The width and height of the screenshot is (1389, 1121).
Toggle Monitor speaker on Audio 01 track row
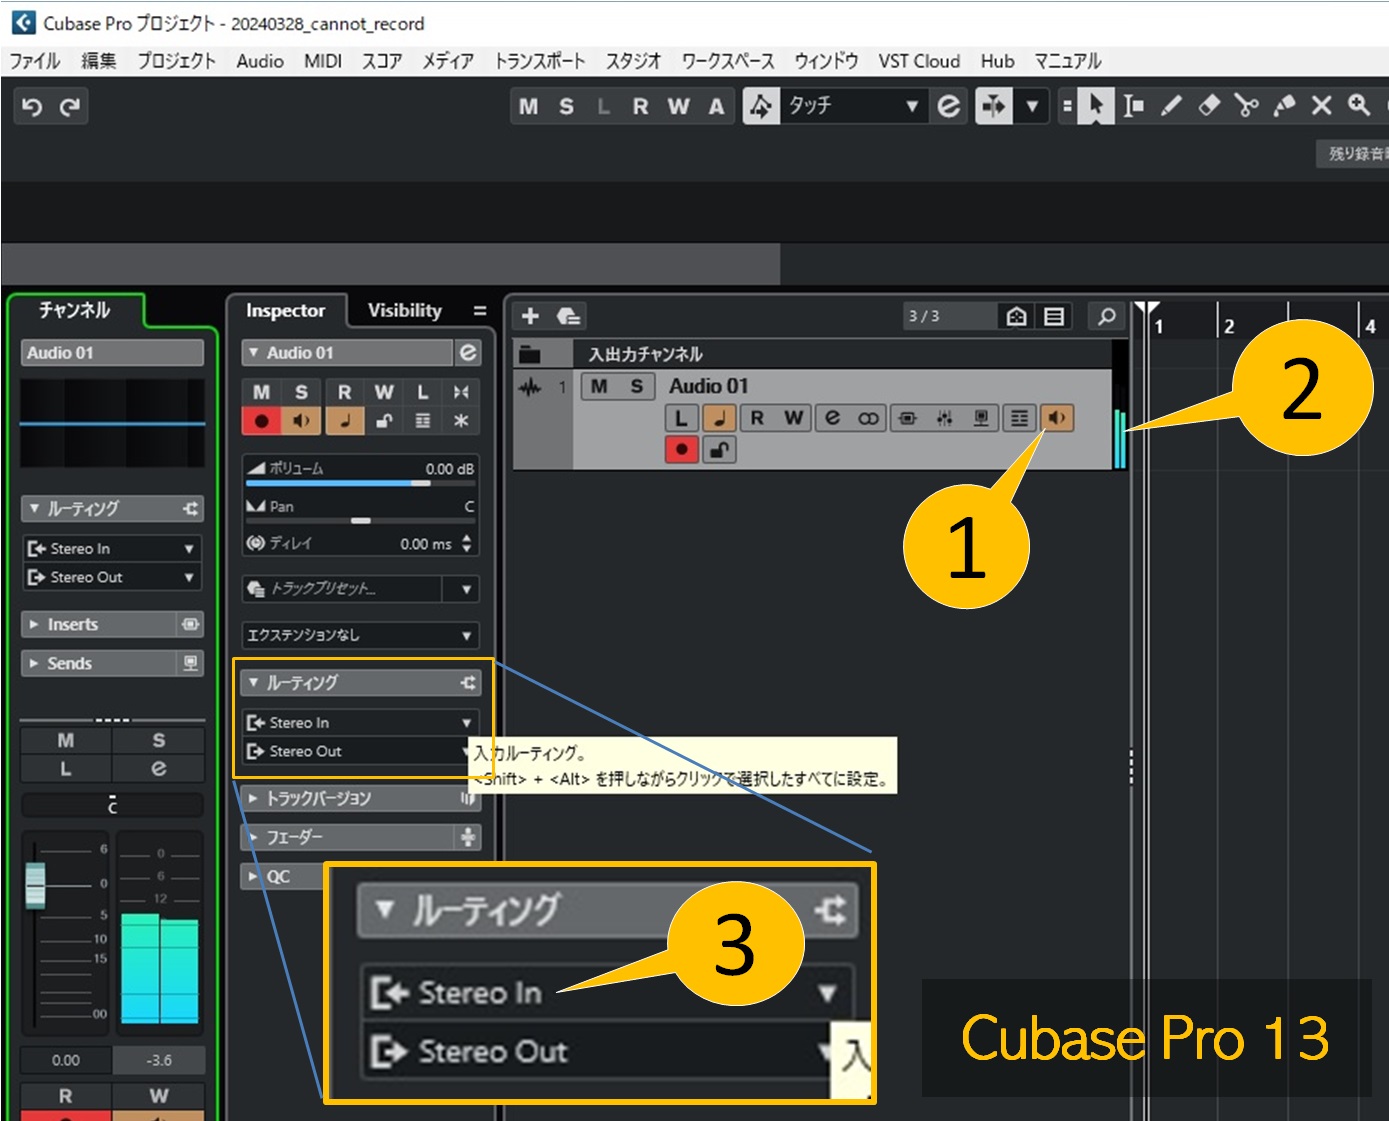pyautogui.click(x=1057, y=418)
